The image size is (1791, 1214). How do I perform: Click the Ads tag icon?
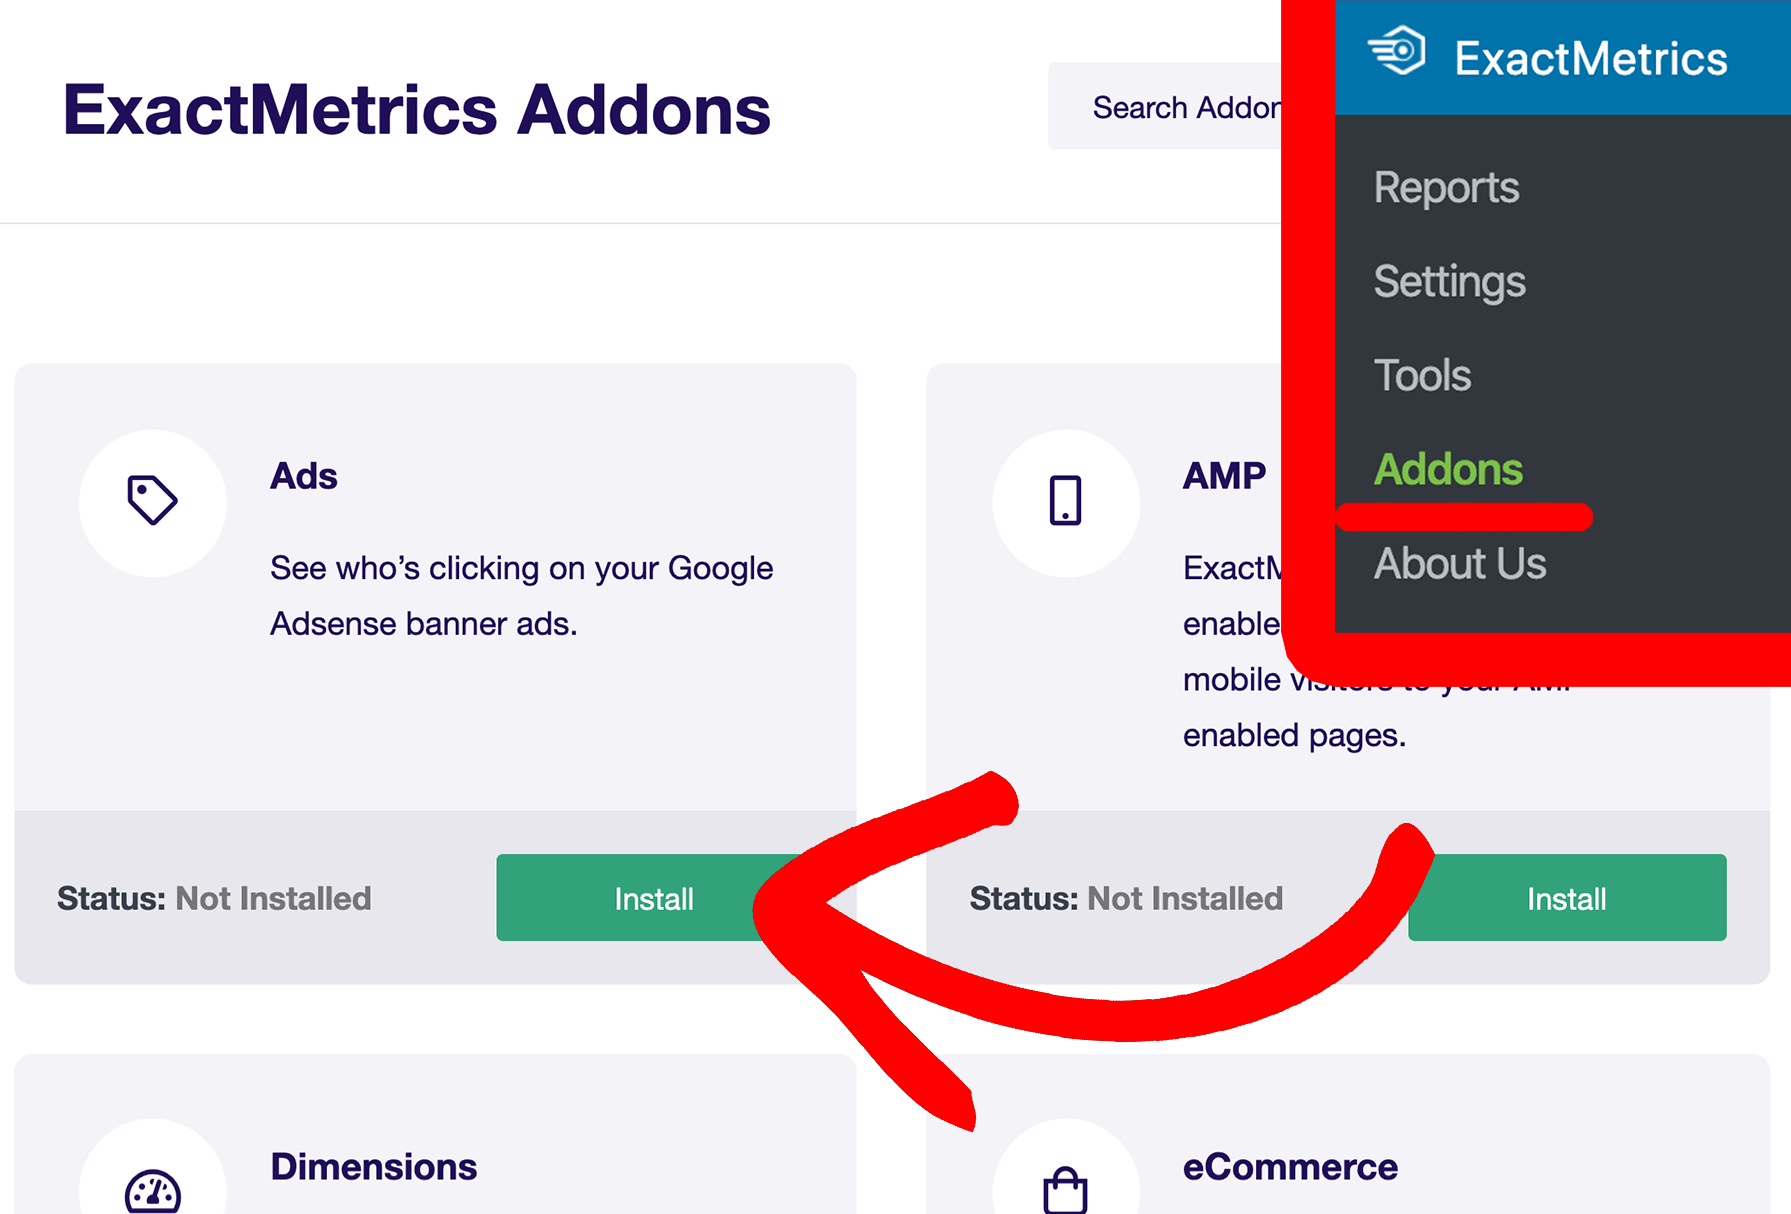pos(152,500)
